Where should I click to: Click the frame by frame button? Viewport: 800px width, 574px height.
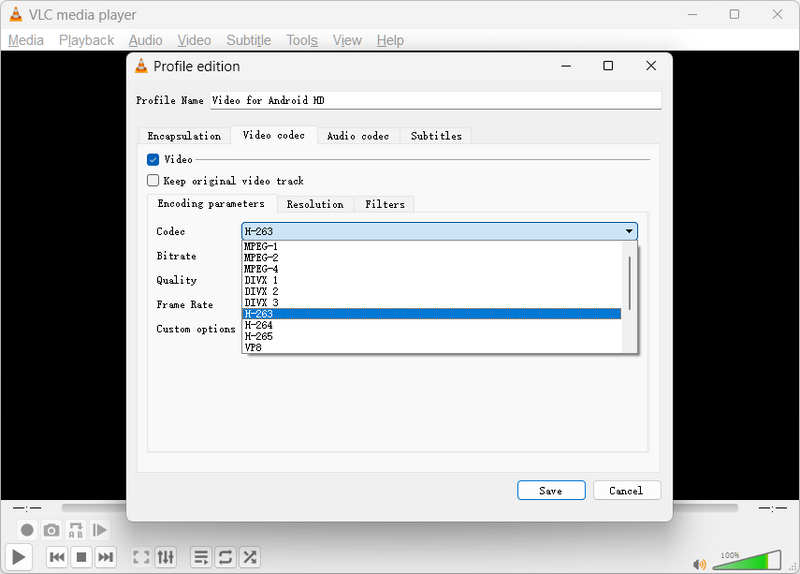99,530
